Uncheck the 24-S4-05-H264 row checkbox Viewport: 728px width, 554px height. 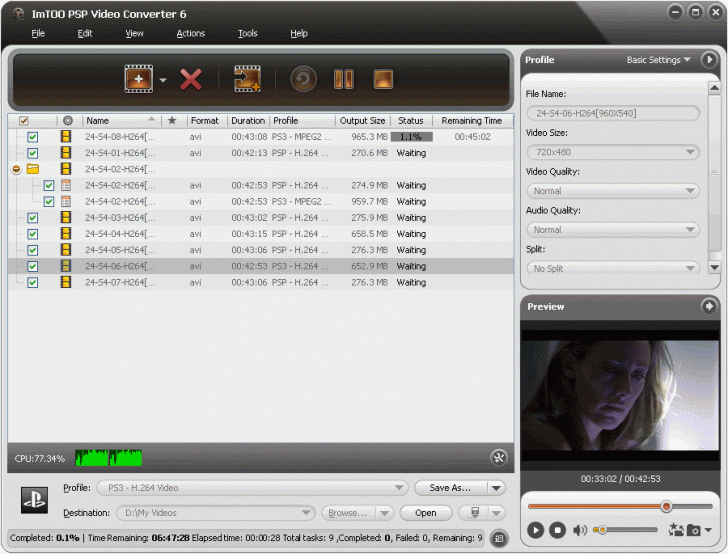point(32,250)
